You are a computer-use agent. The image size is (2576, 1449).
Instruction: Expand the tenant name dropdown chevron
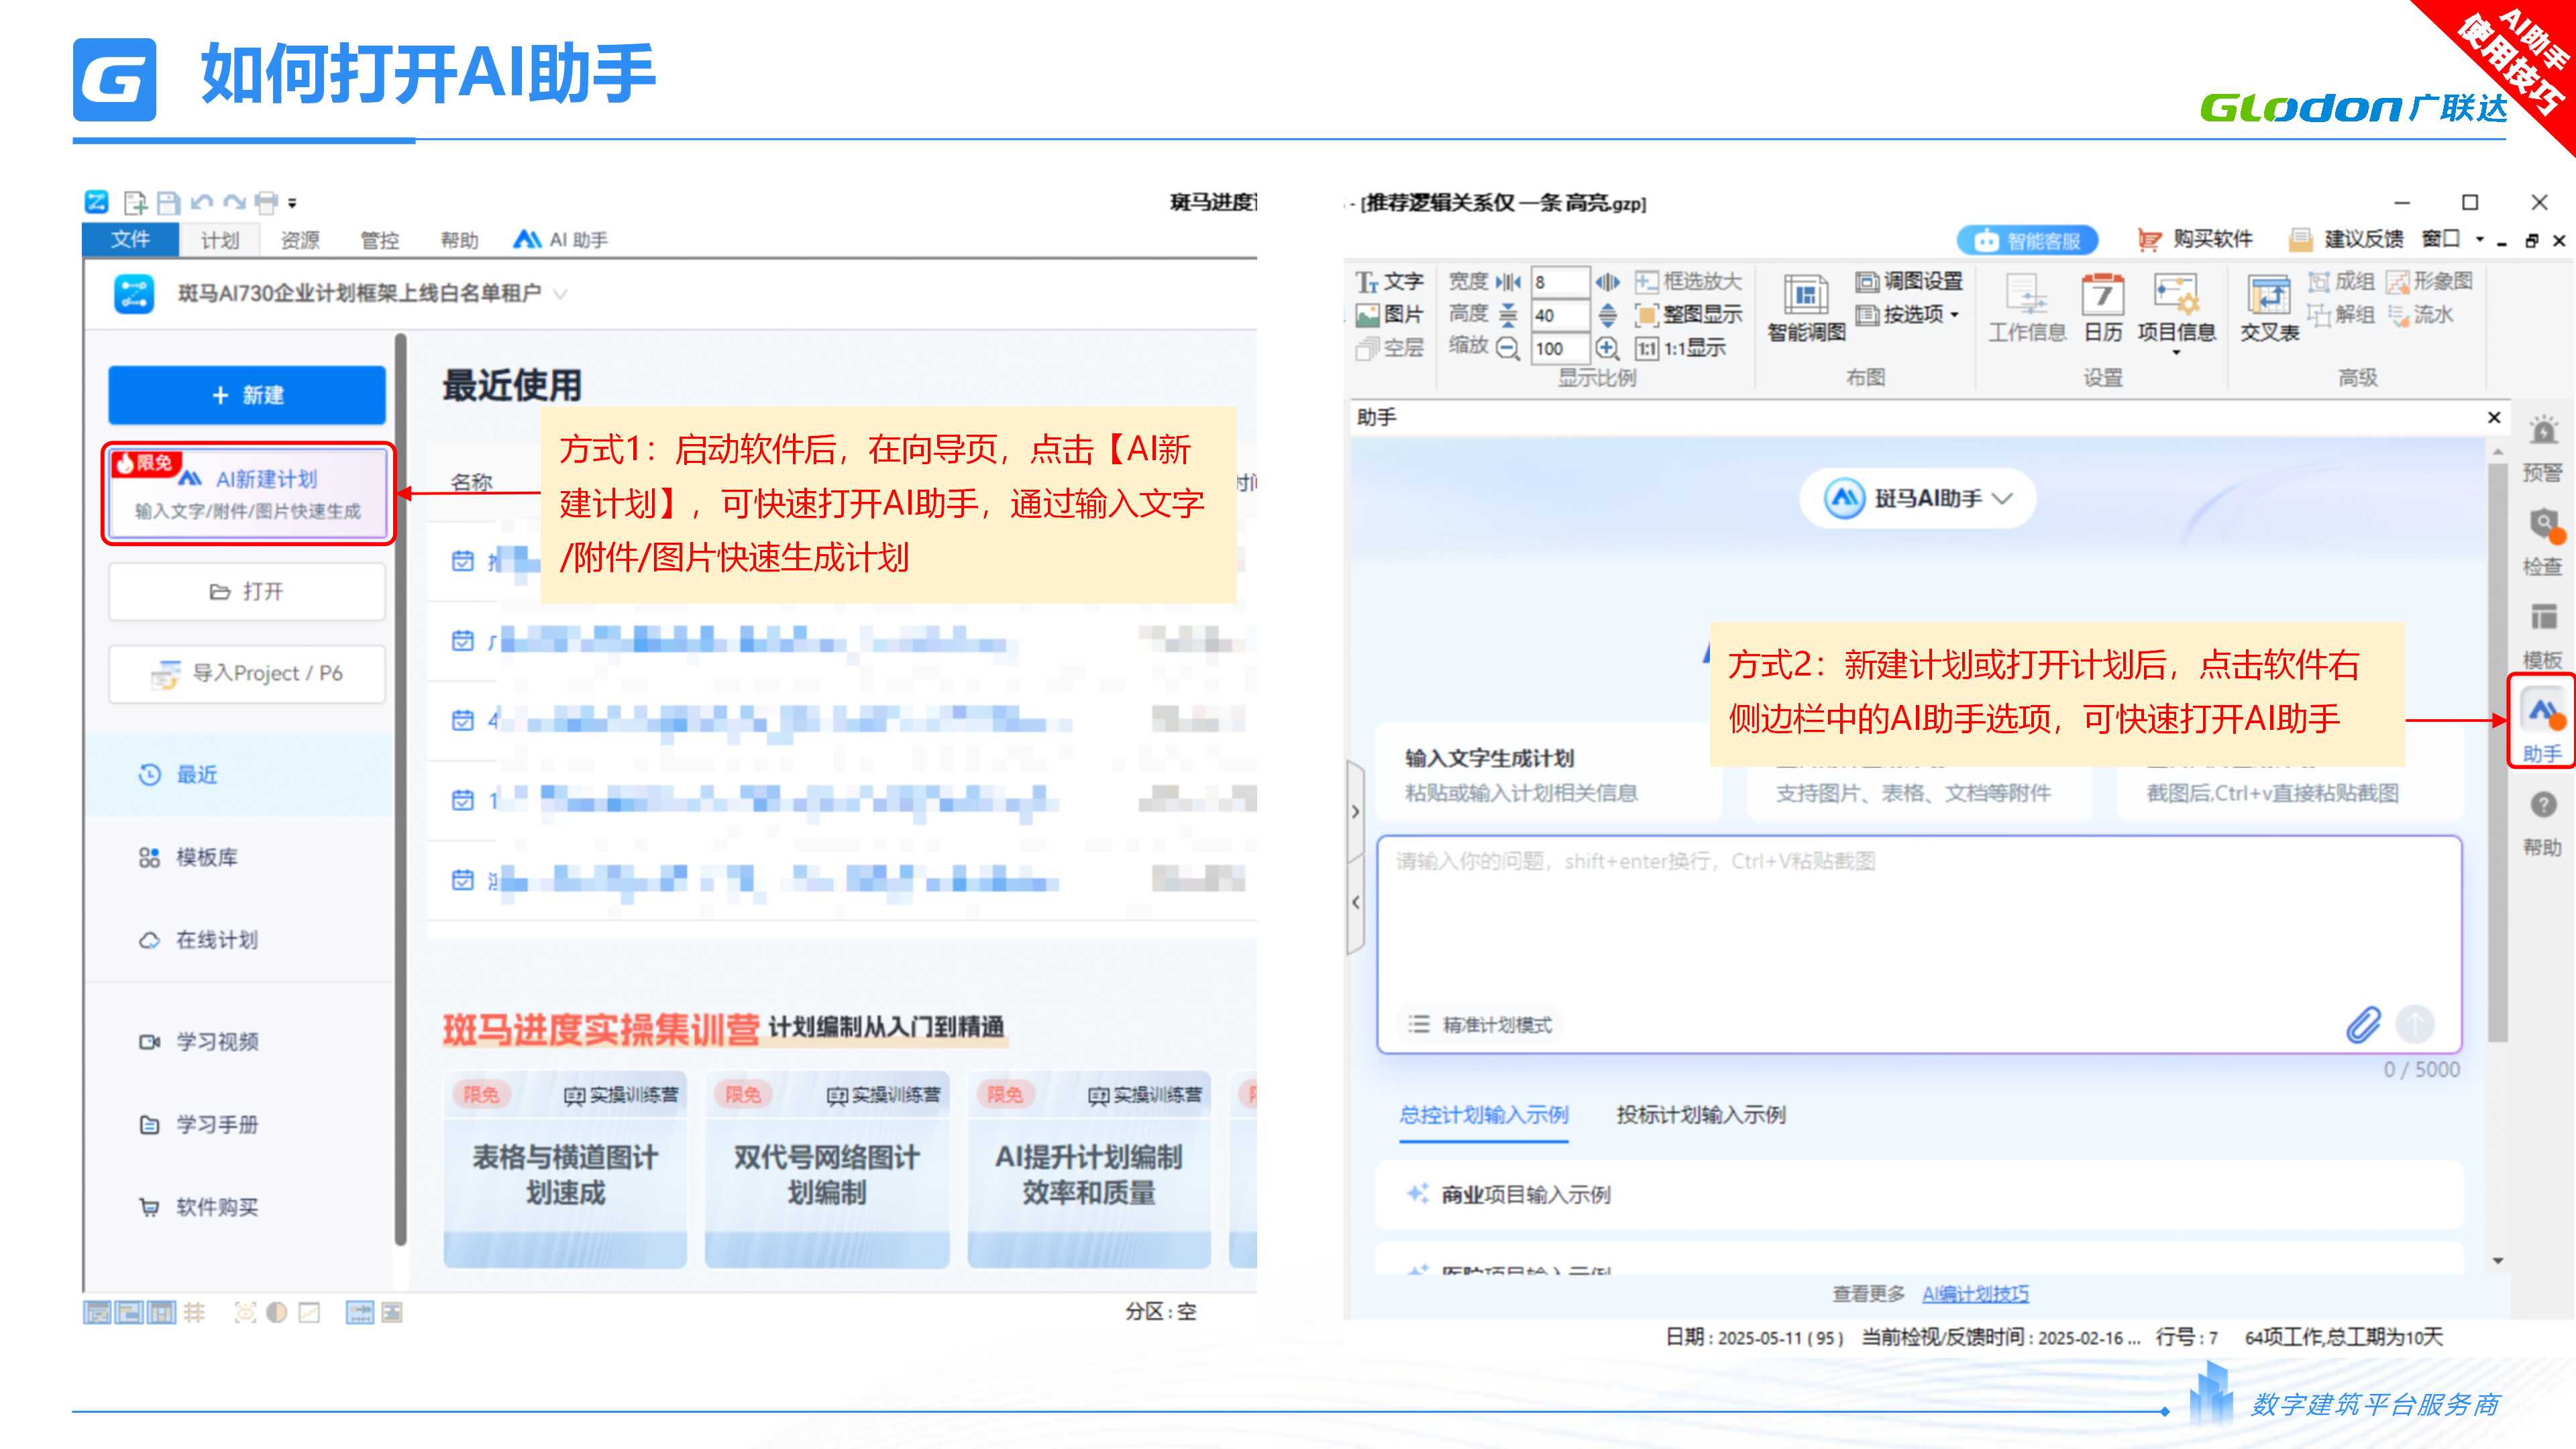(561, 294)
